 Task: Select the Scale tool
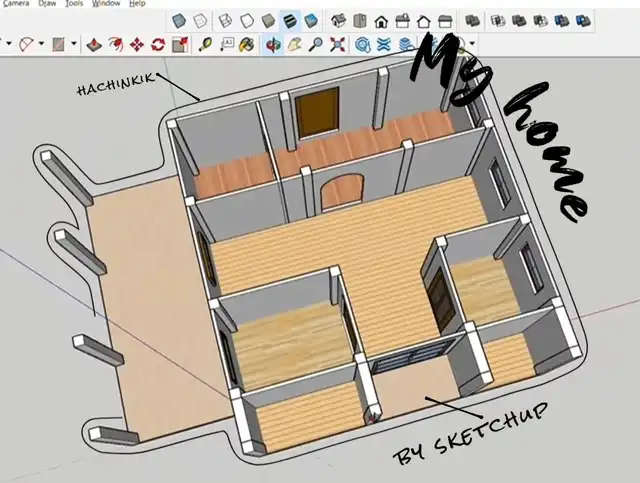181,44
